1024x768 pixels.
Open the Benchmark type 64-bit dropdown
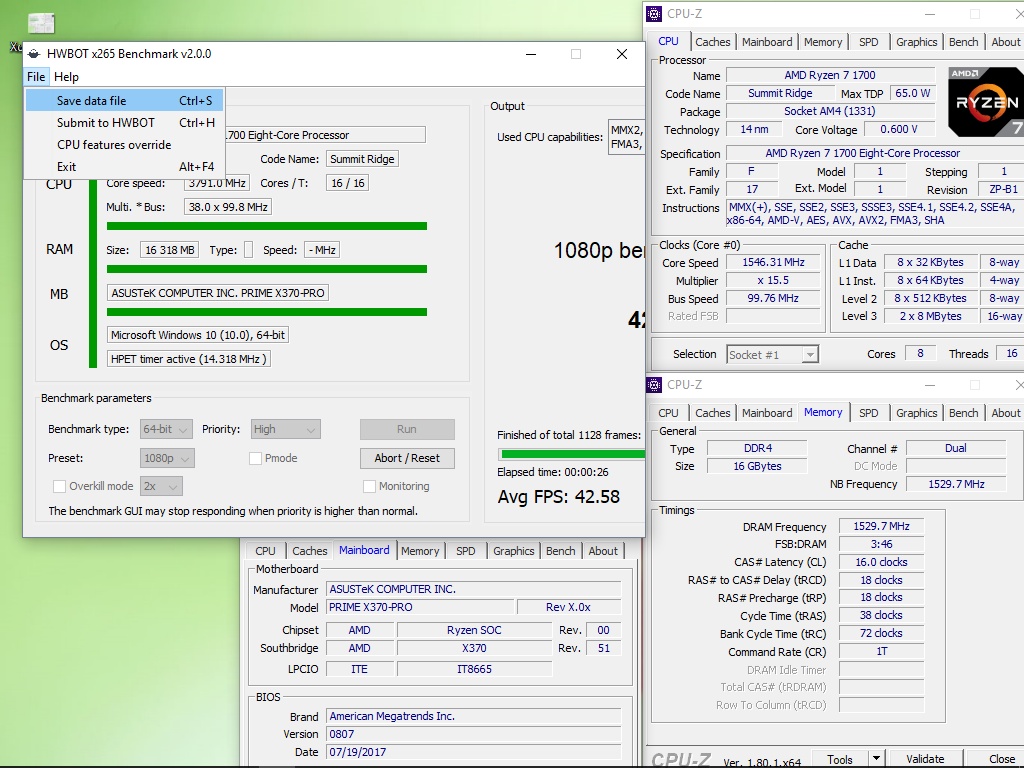(x=166, y=429)
